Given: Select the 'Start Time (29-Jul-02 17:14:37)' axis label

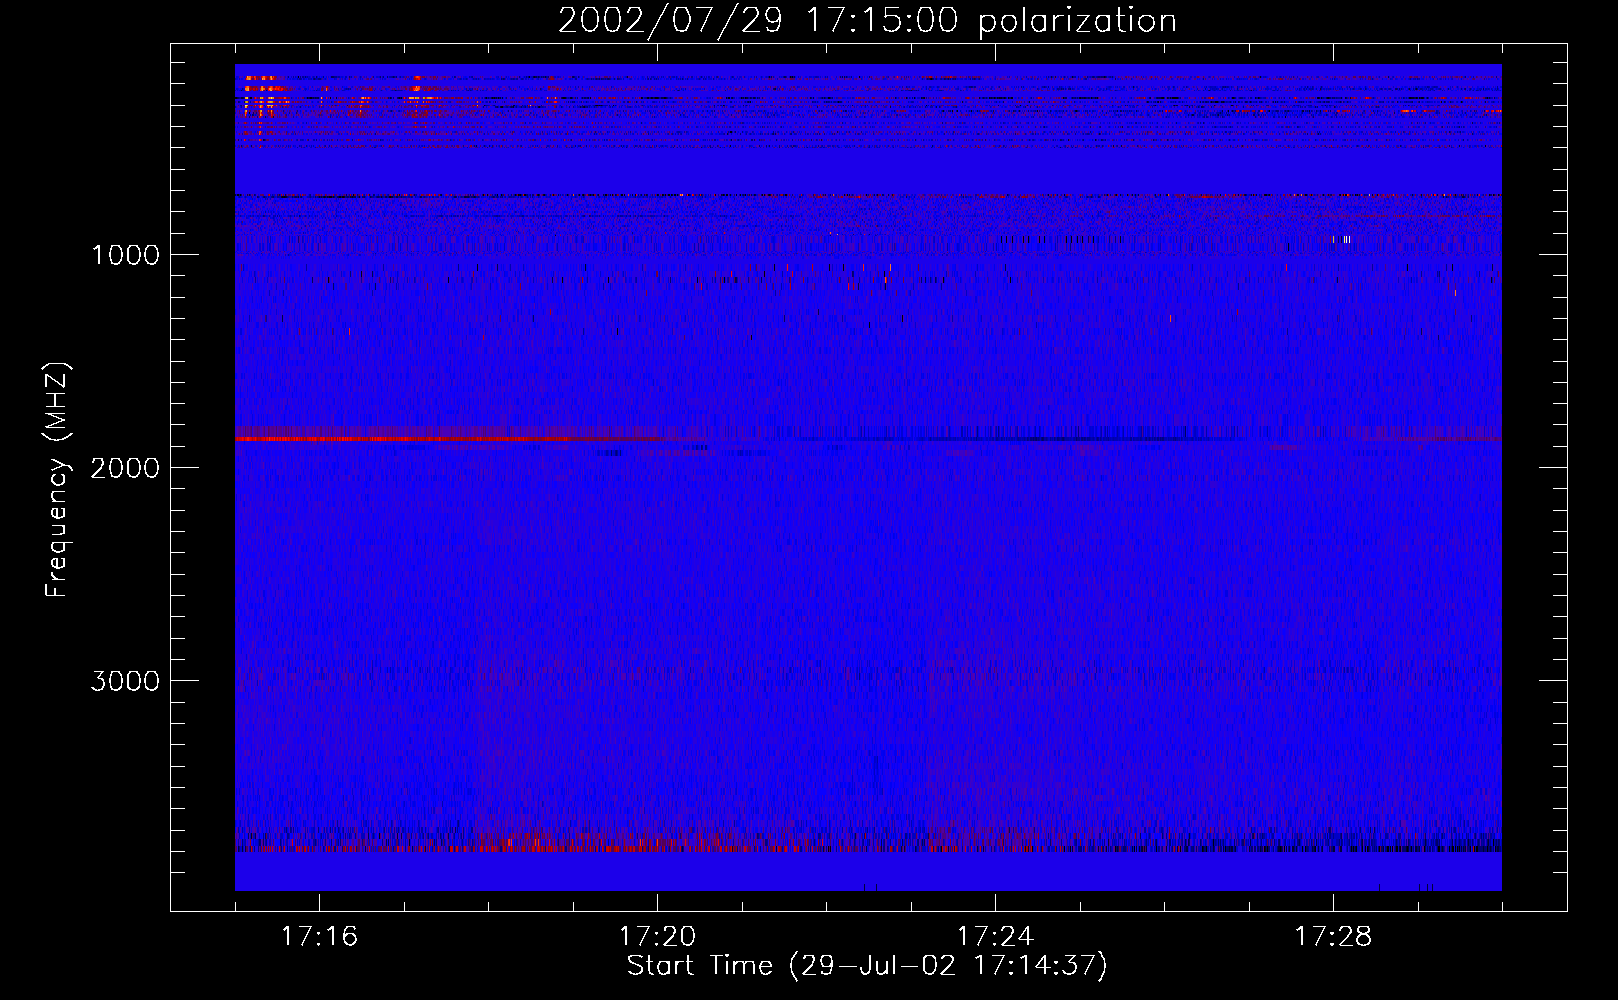Looking at the screenshot, I should pos(867,966).
